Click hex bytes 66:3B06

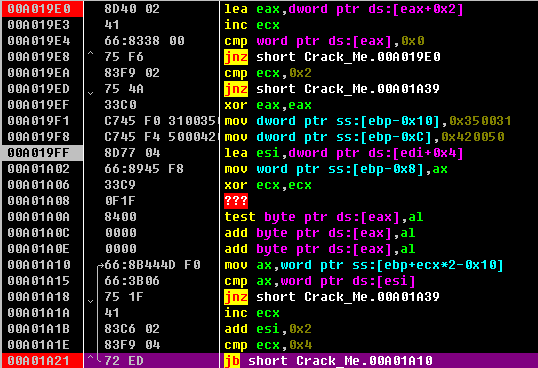(132, 281)
